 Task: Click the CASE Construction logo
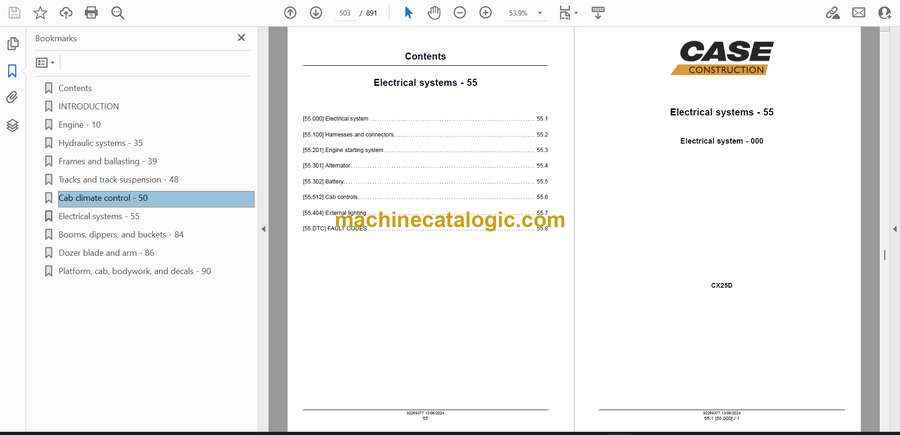pos(722,58)
